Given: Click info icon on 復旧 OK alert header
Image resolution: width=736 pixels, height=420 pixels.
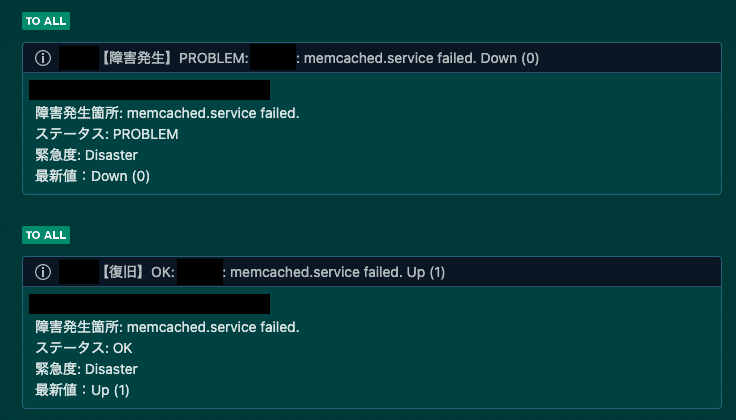Looking at the screenshot, I should click(43, 272).
